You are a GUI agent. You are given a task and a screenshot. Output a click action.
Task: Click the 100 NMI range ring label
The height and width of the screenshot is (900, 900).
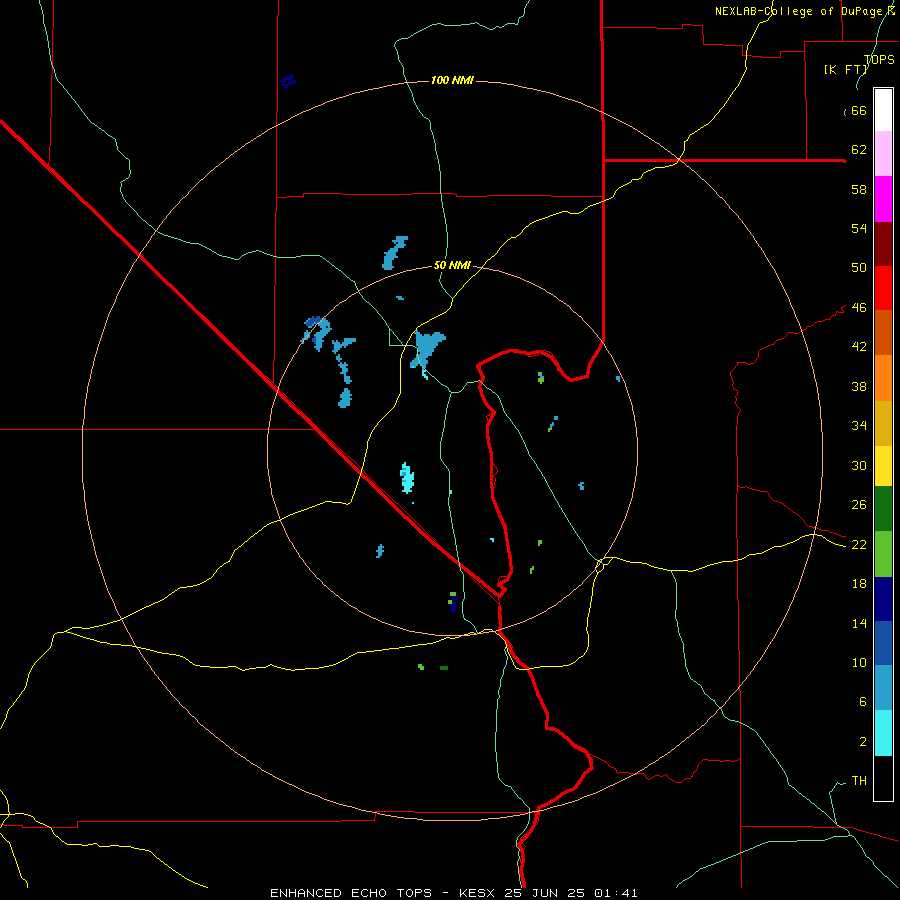[452, 80]
